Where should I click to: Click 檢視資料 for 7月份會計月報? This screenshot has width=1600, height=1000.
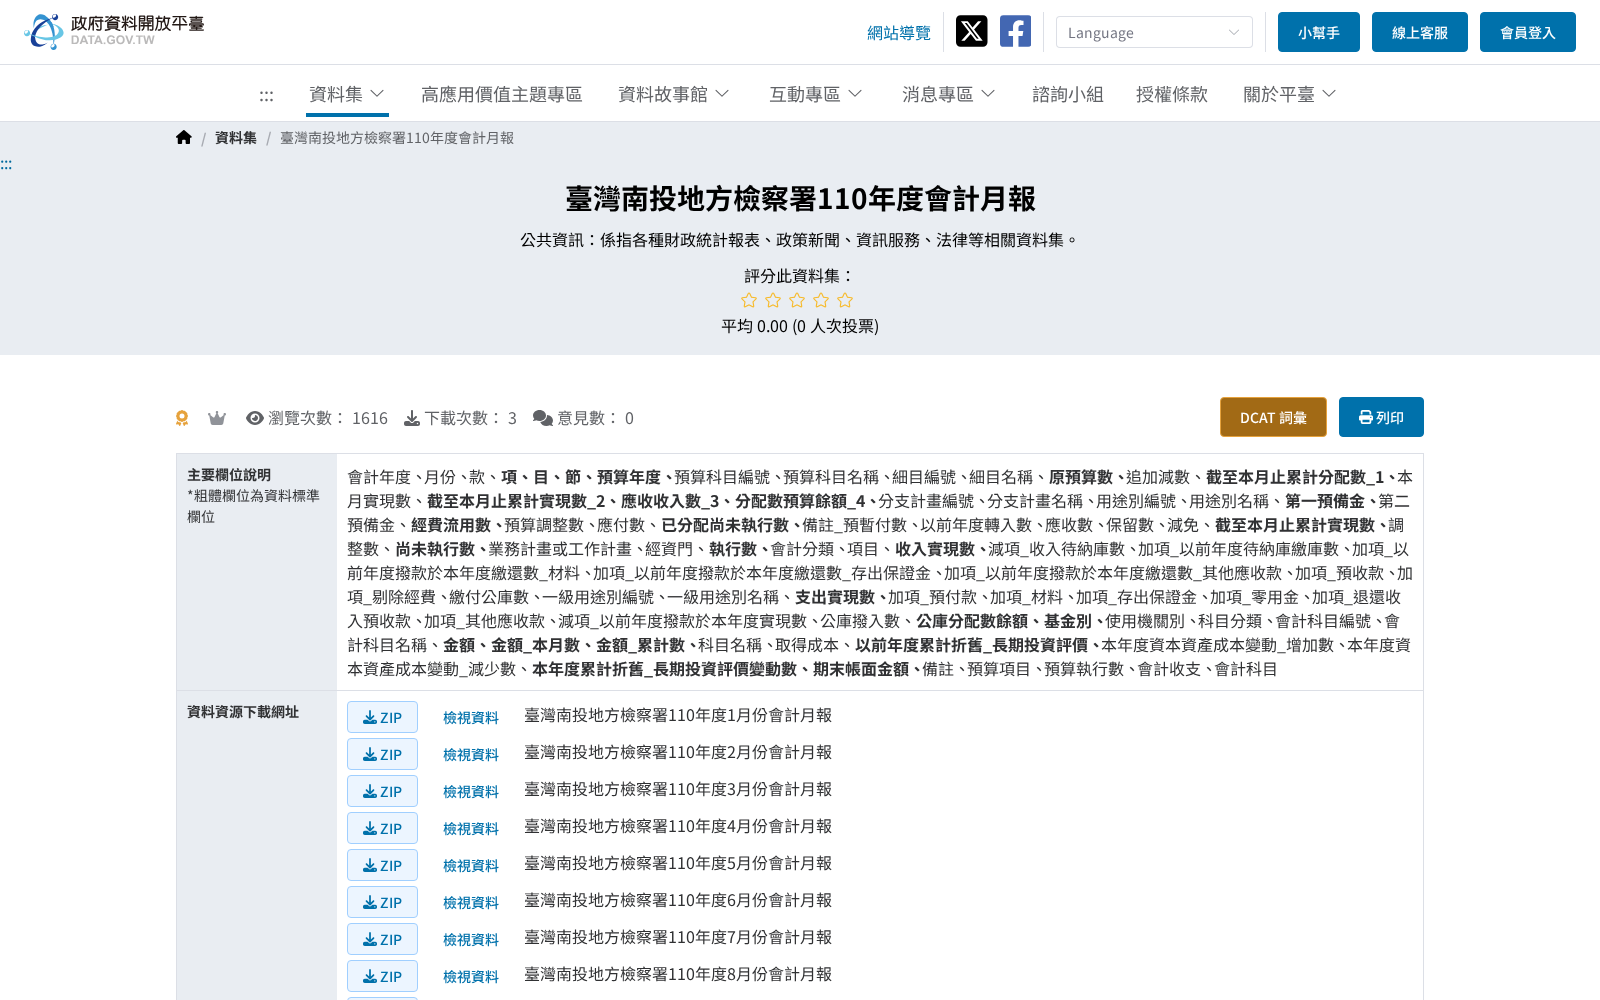471,939
